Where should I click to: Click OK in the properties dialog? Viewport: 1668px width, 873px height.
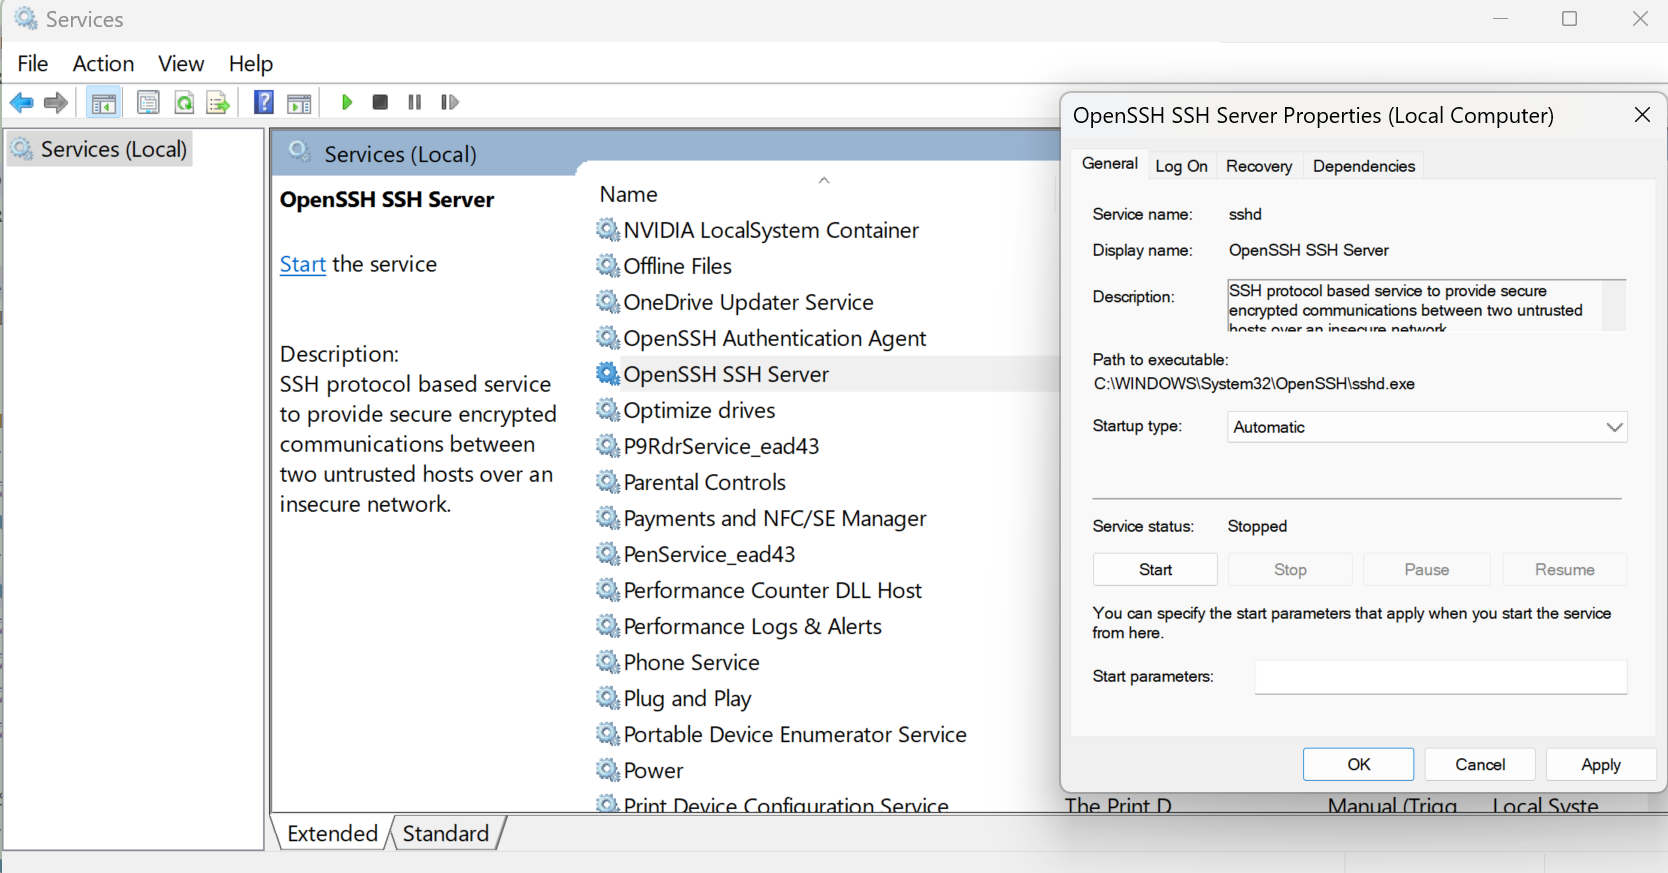(1358, 765)
